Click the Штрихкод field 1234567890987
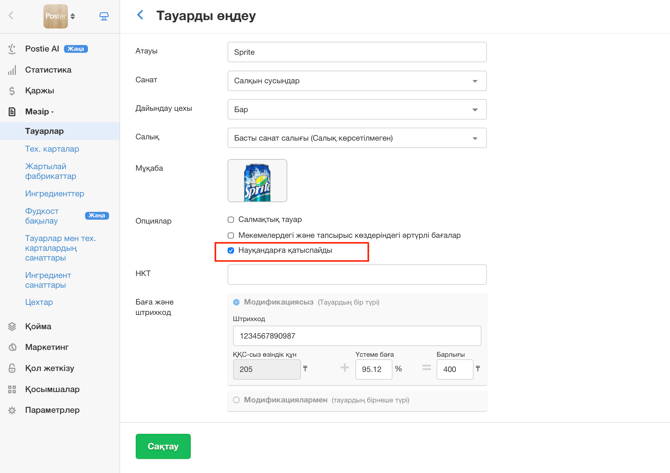670x473 pixels. tap(357, 336)
